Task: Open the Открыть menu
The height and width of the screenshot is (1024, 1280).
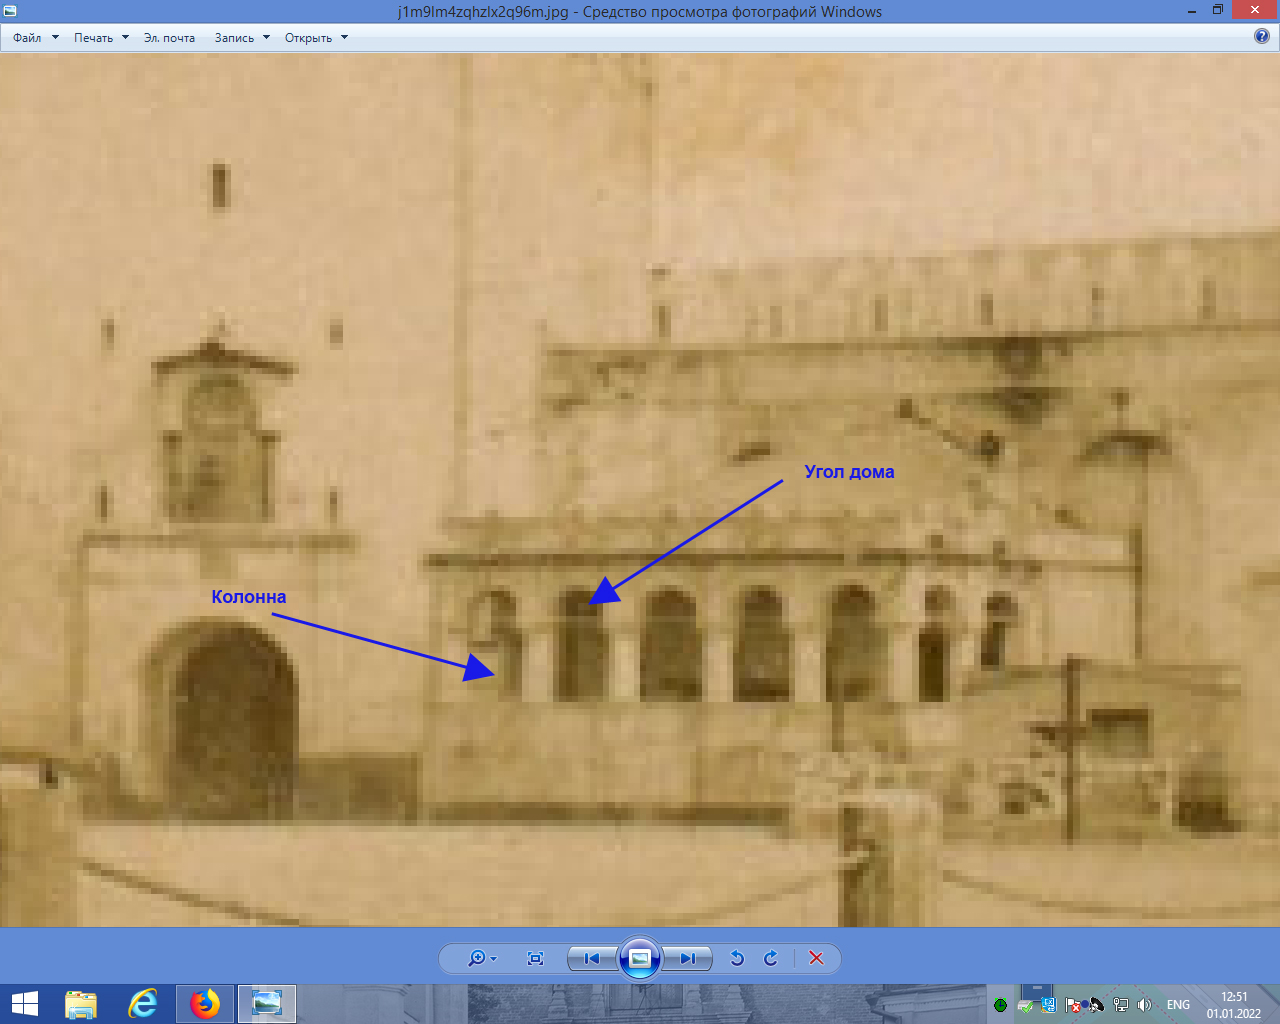Action: click(316, 38)
